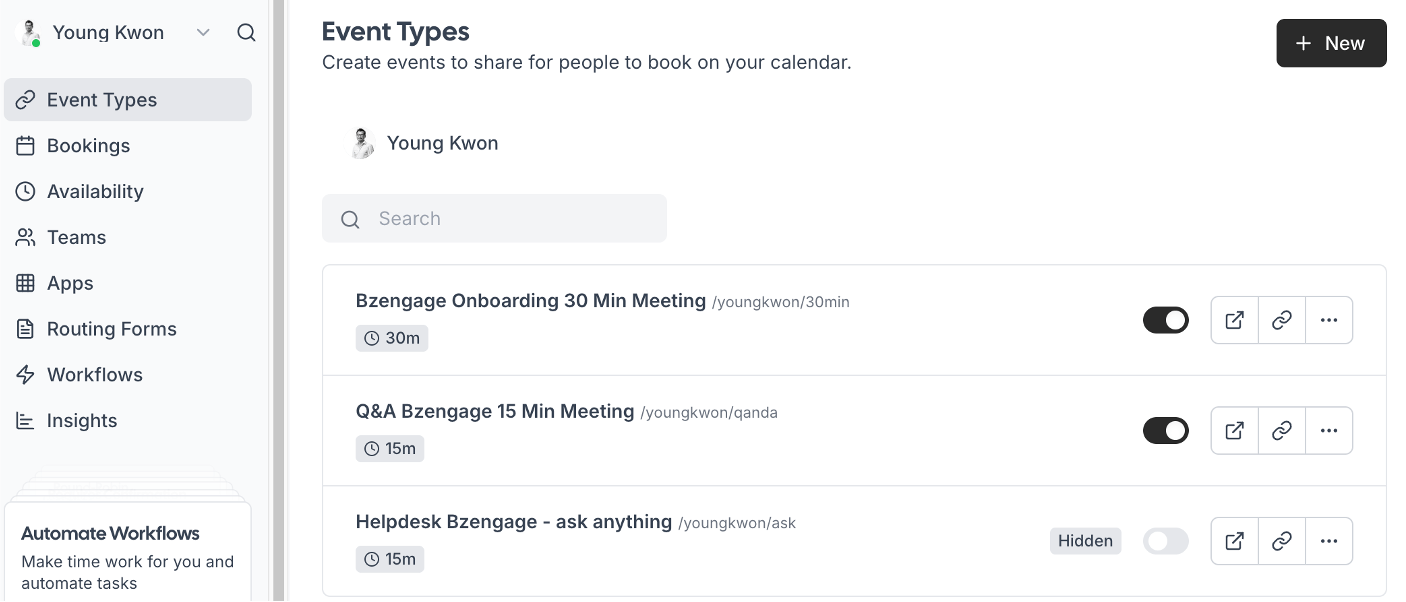Screen dimensions: 1406x602
Task: Click the Young Kwon avatar above search
Action: click(x=362, y=144)
